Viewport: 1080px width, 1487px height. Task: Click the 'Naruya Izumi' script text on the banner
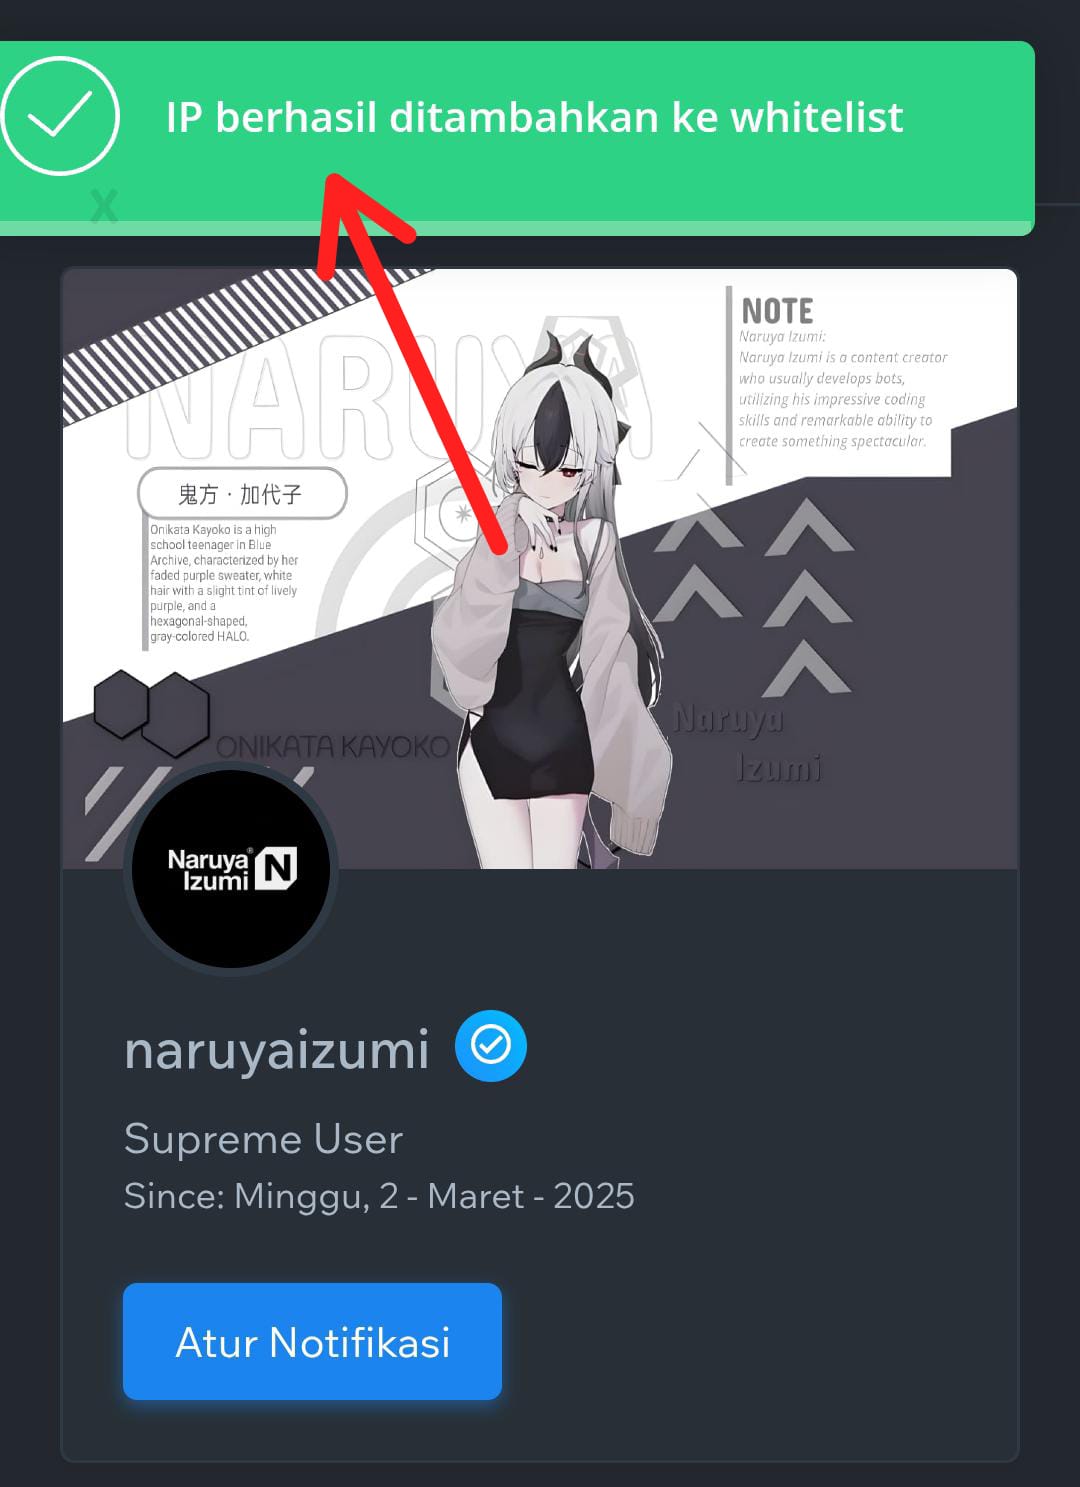748,743
